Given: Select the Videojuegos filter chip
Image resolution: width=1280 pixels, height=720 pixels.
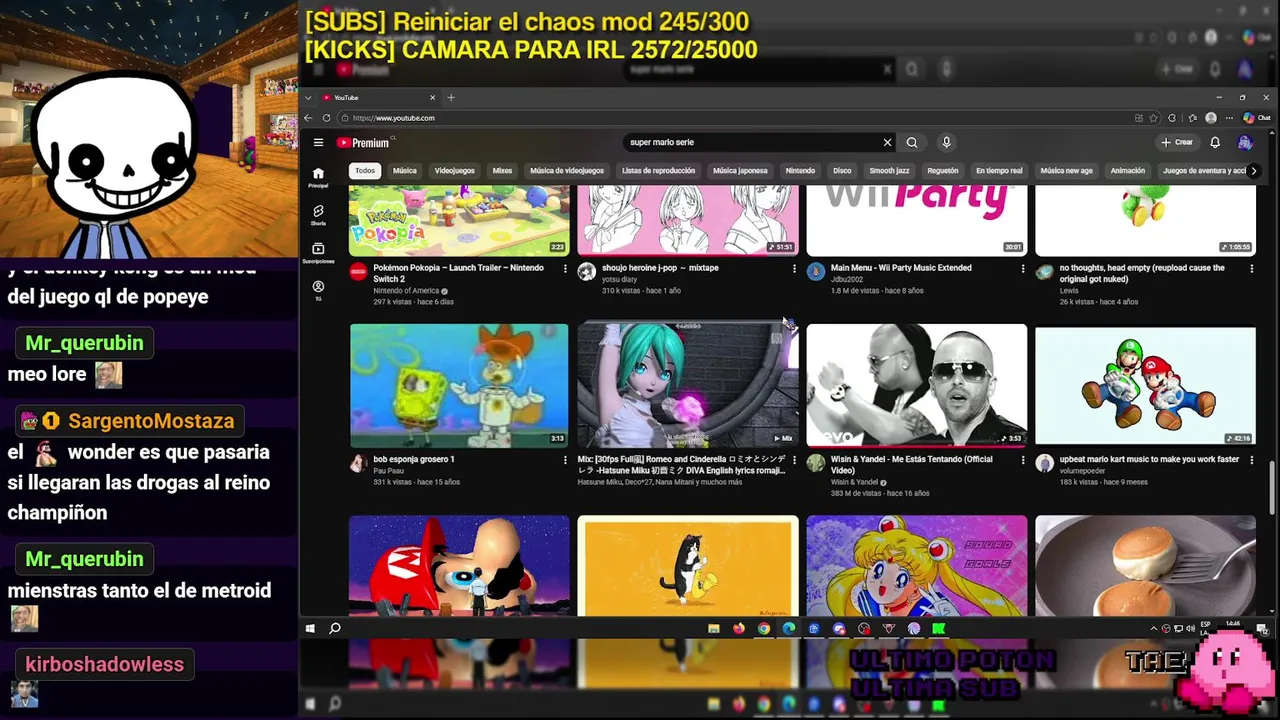Looking at the screenshot, I should click(455, 171).
